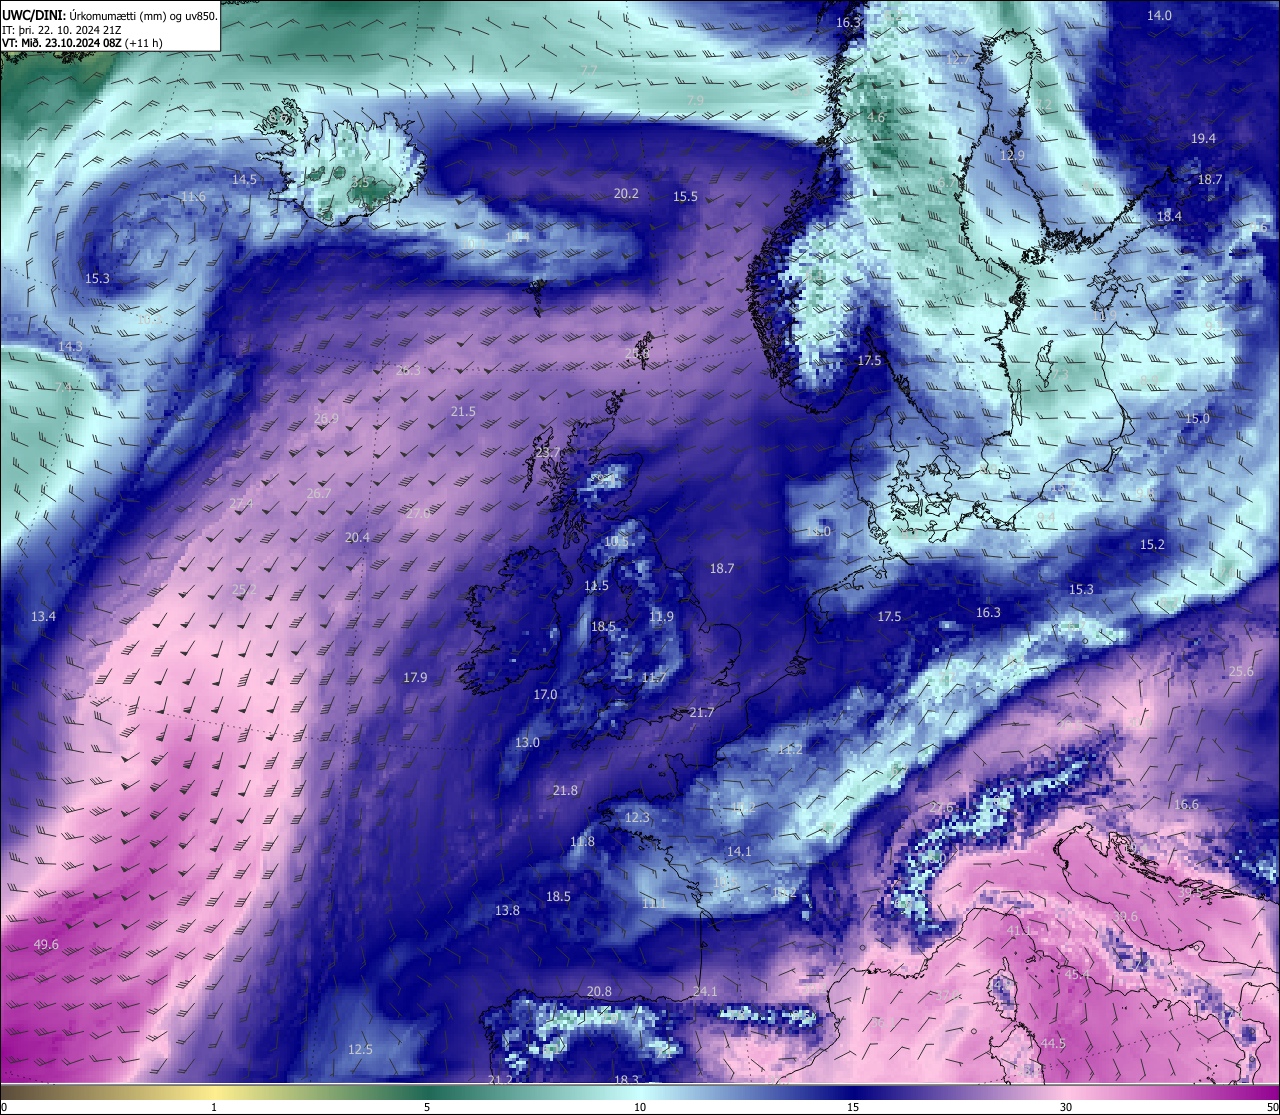Click the 17.0 map value
Image resolution: width=1280 pixels, height=1115 pixels.
tap(545, 694)
